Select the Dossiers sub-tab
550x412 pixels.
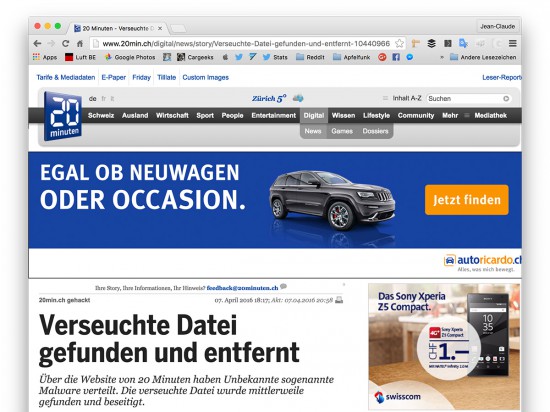tap(375, 131)
